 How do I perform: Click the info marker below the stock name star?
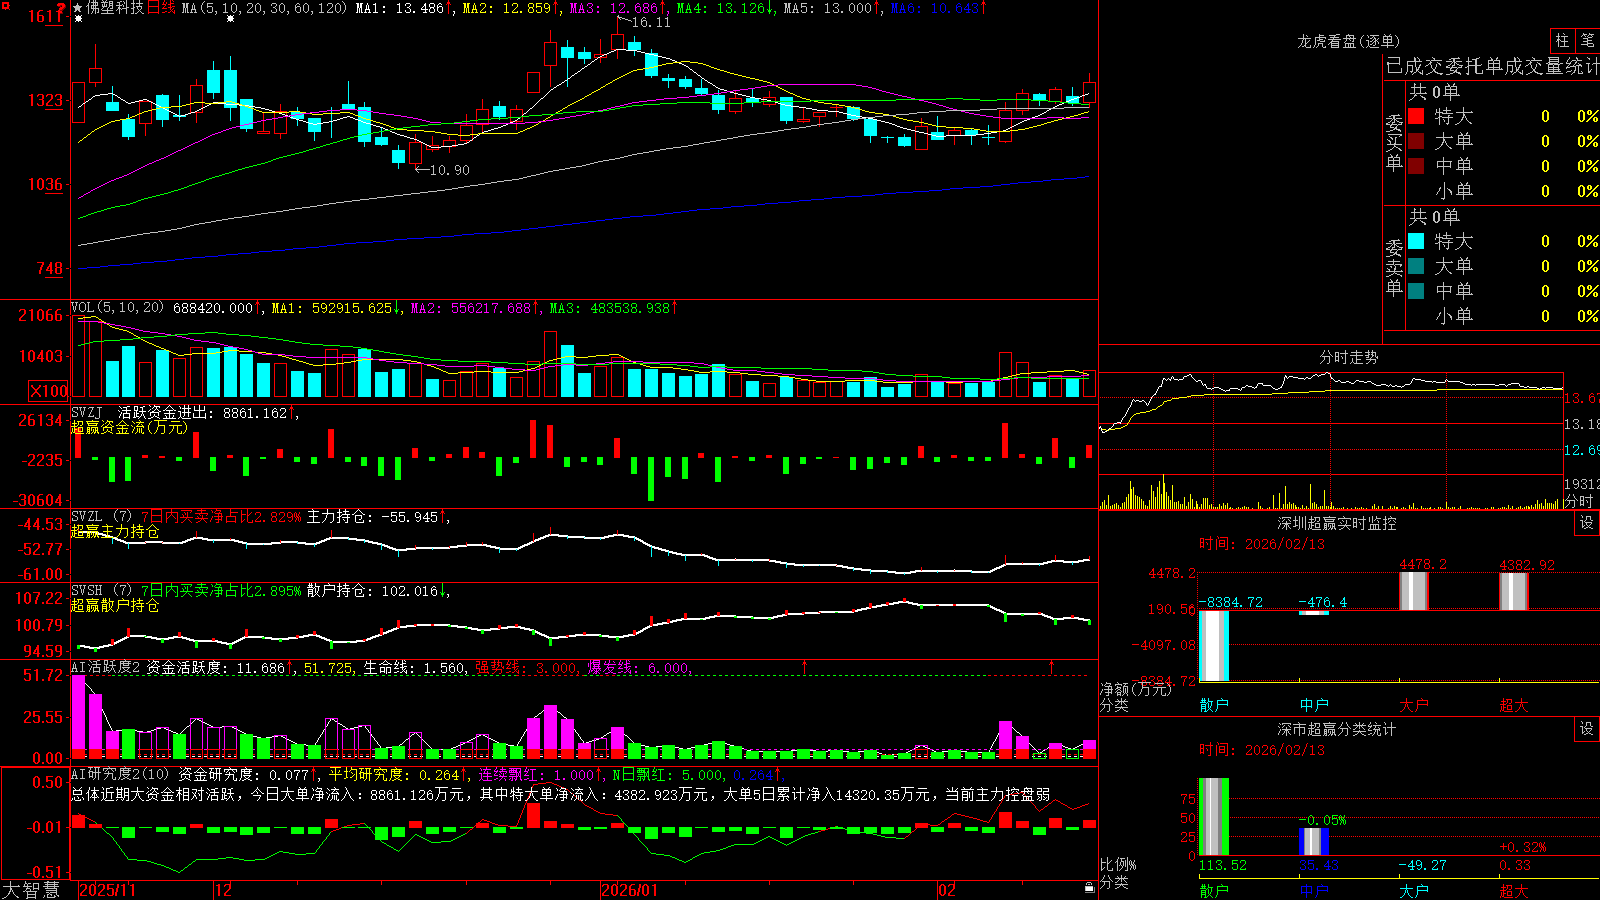coord(78,19)
